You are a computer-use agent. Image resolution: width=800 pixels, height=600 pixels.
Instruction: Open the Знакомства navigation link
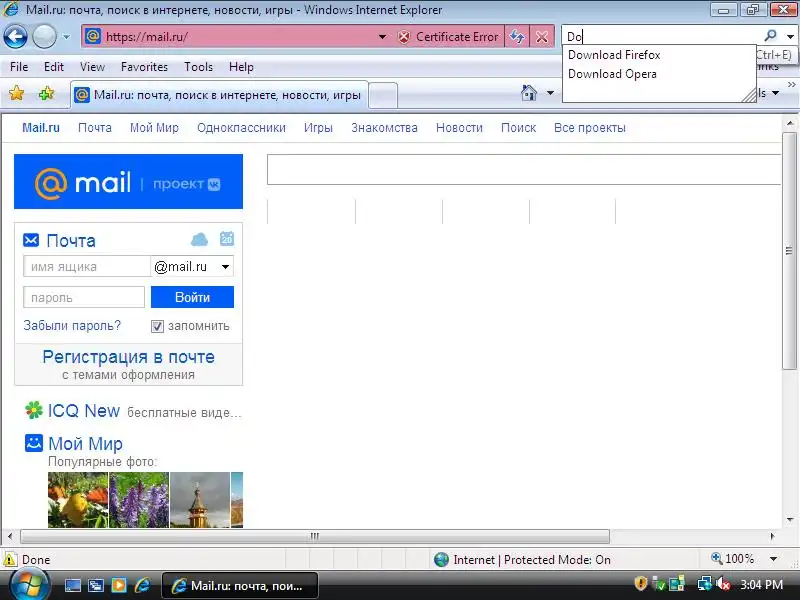(x=384, y=128)
